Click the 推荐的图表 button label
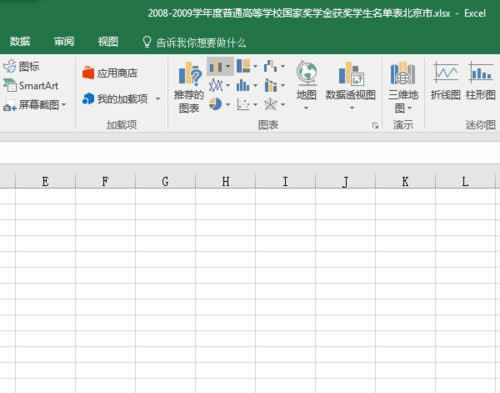Image resolution: width=500 pixels, height=393 pixels. tap(189, 101)
